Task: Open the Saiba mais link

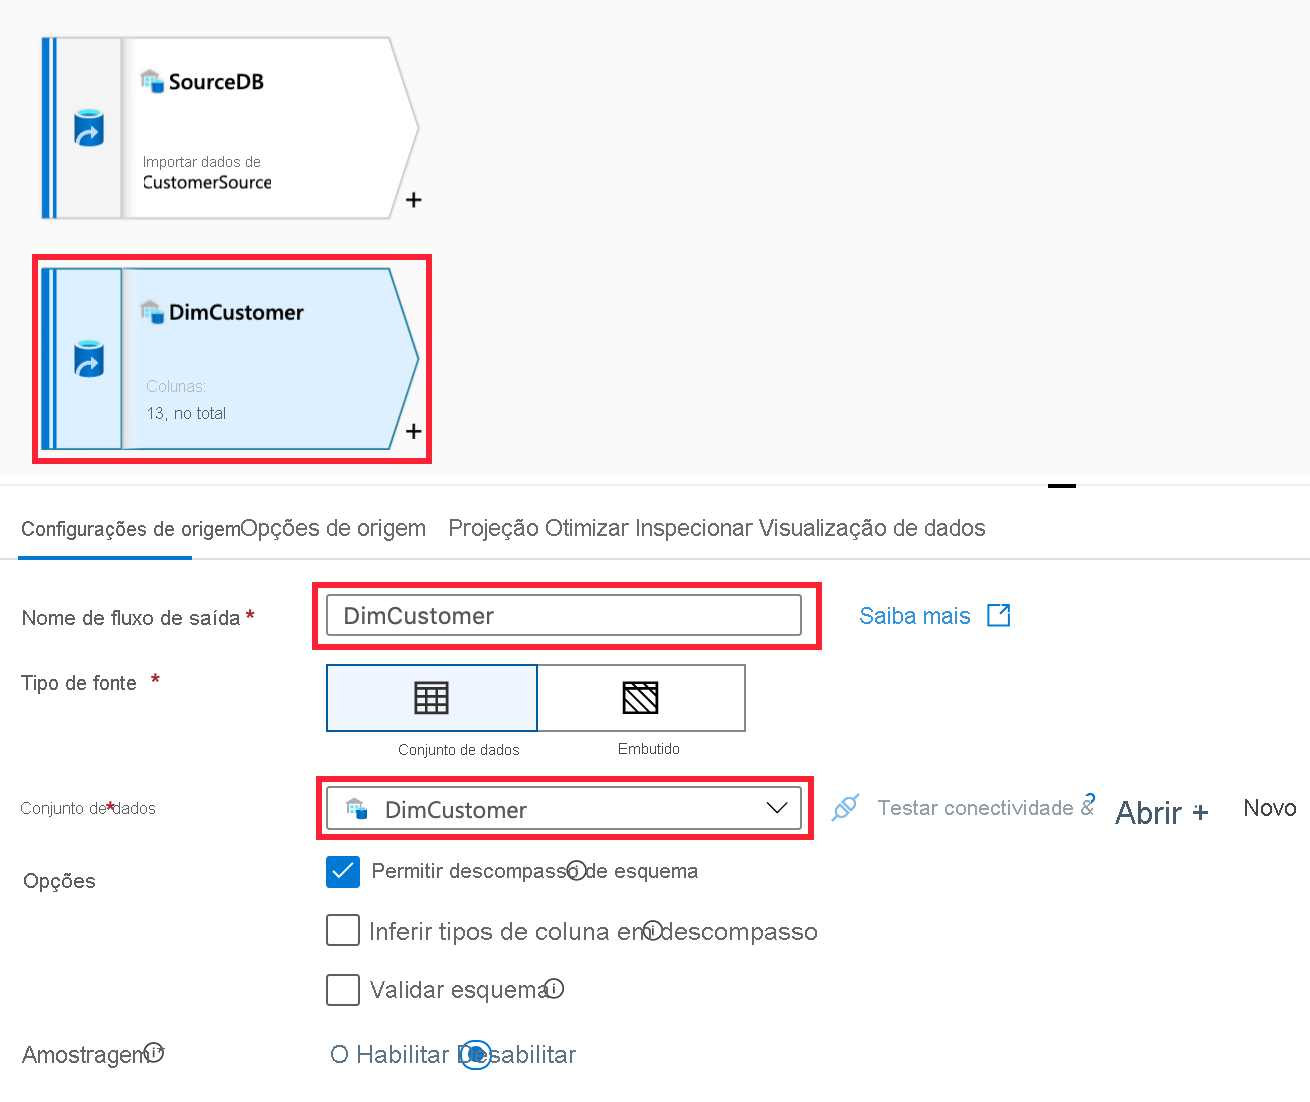Action: (914, 615)
